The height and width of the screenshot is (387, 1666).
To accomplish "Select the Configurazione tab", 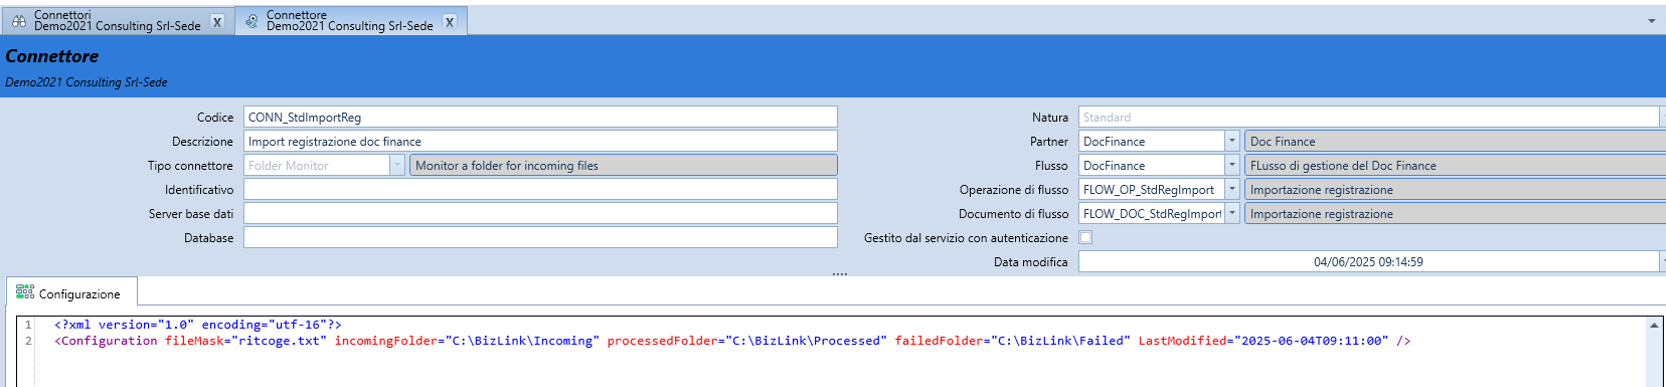I will click(72, 292).
